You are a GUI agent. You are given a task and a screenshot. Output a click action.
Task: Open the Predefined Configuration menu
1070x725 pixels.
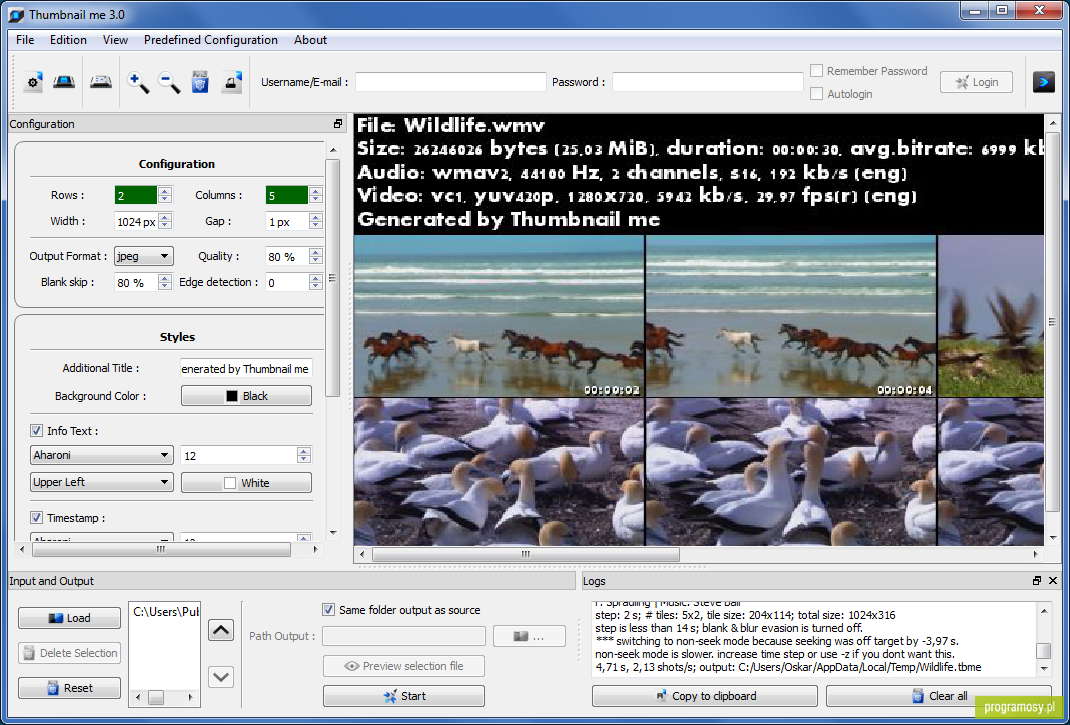[211, 40]
